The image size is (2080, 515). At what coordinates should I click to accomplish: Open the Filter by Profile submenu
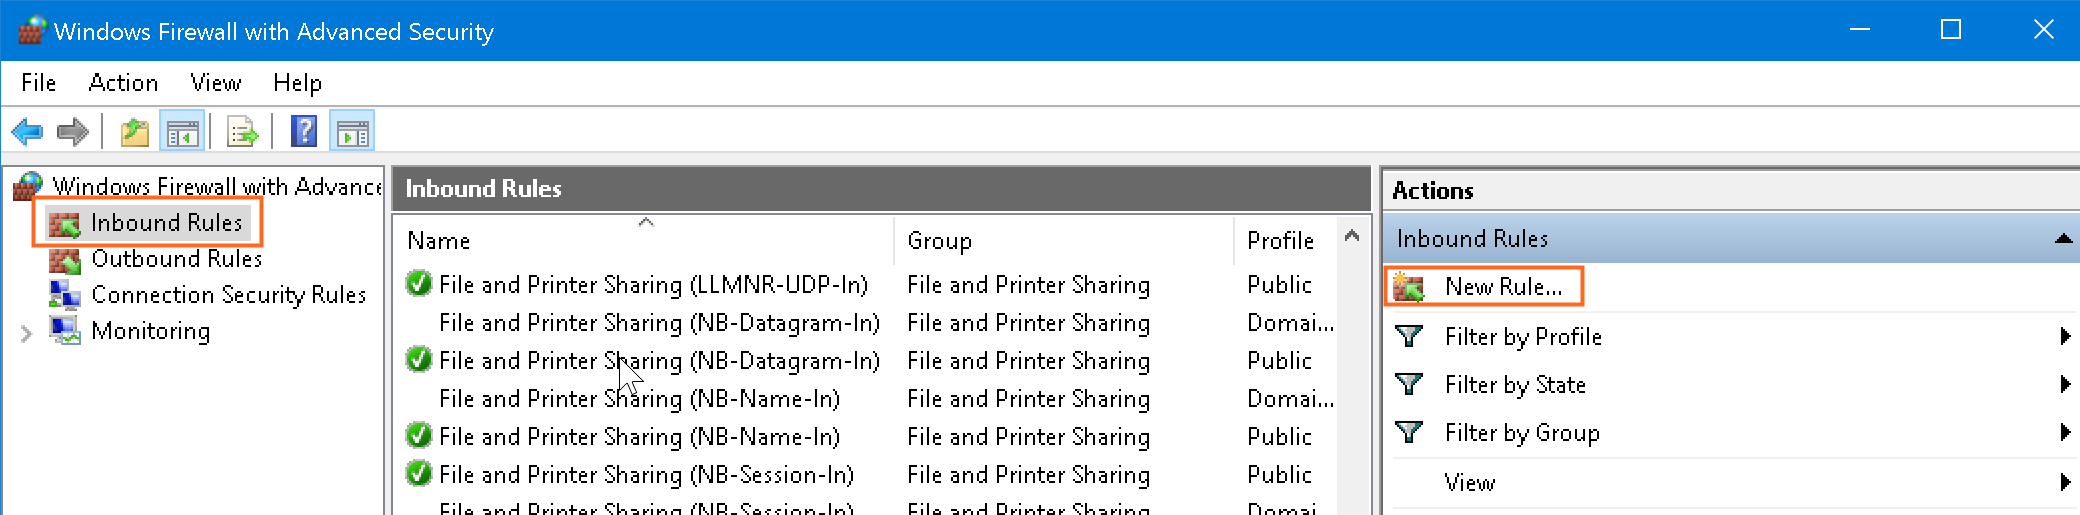(x=1522, y=337)
